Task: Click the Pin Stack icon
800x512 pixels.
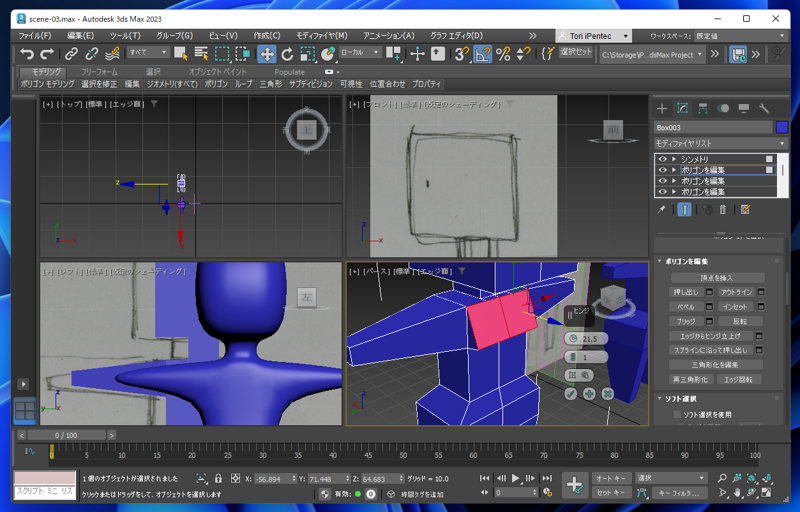Action: point(662,209)
